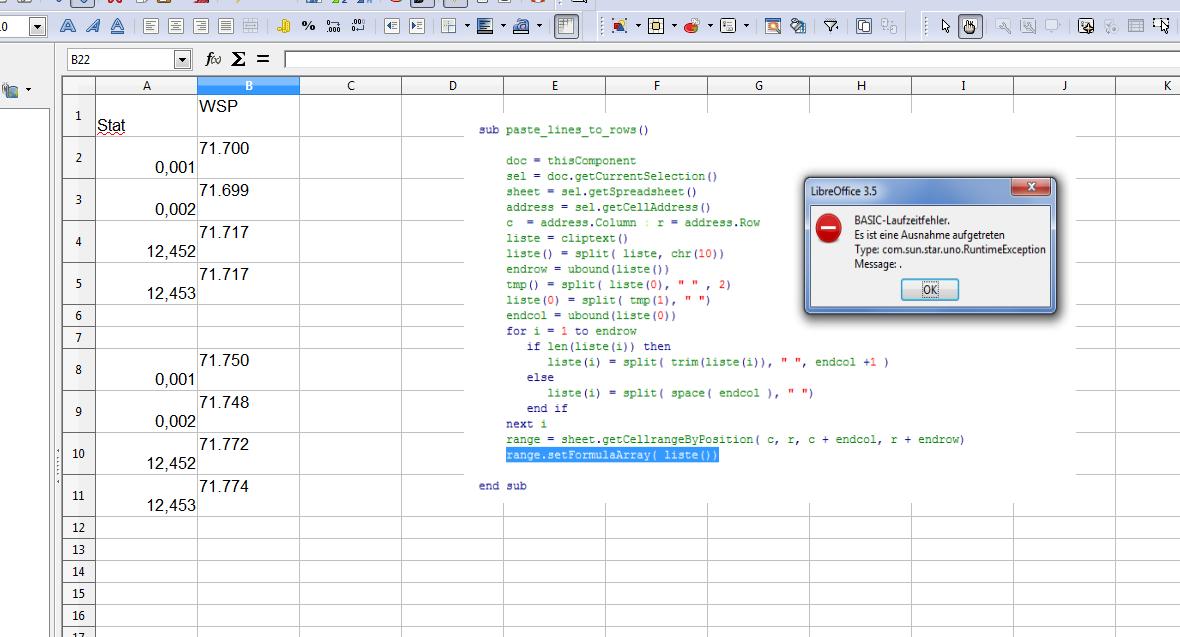
Task: Click cell containing 'Stat'
Action: pos(147,115)
